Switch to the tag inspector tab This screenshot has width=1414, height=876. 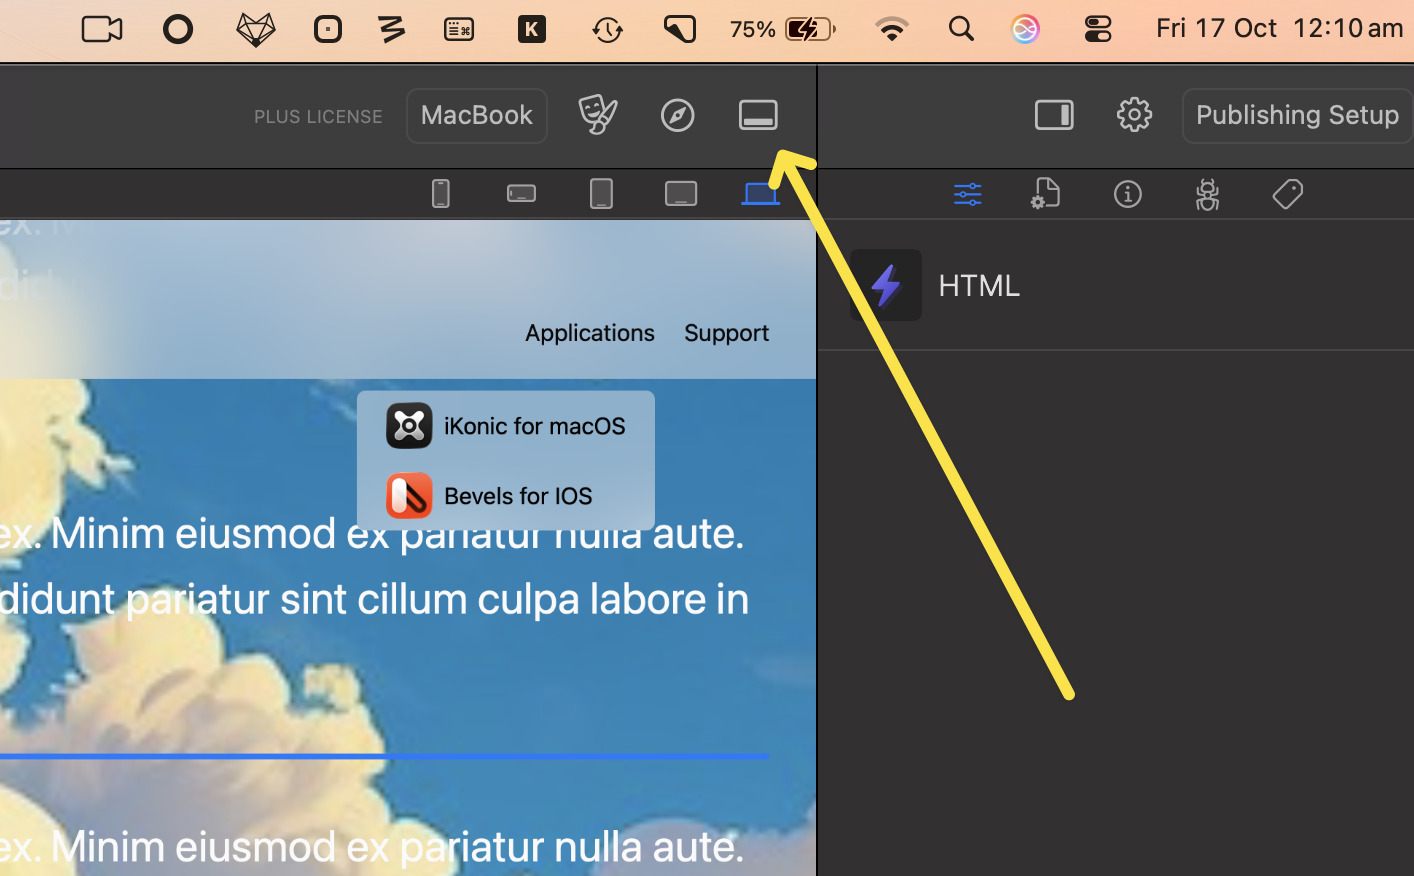(x=1288, y=194)
